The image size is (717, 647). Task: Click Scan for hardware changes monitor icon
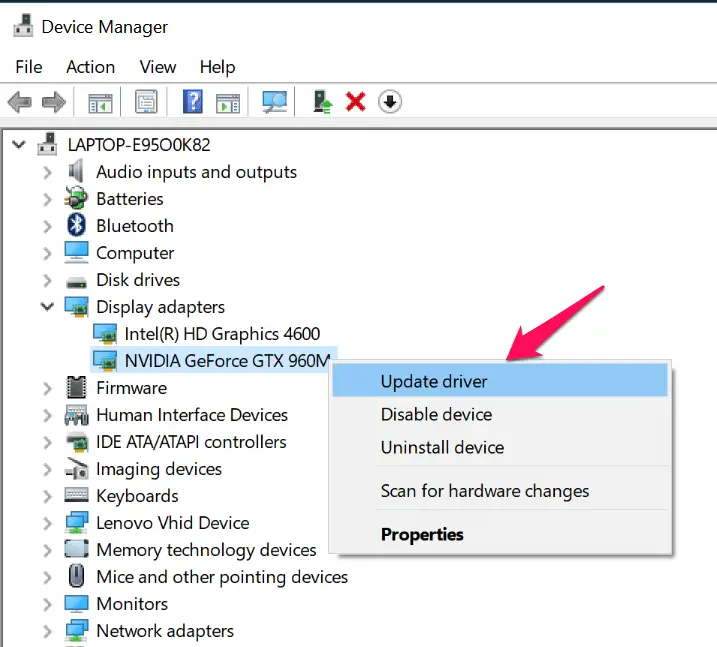274,102
